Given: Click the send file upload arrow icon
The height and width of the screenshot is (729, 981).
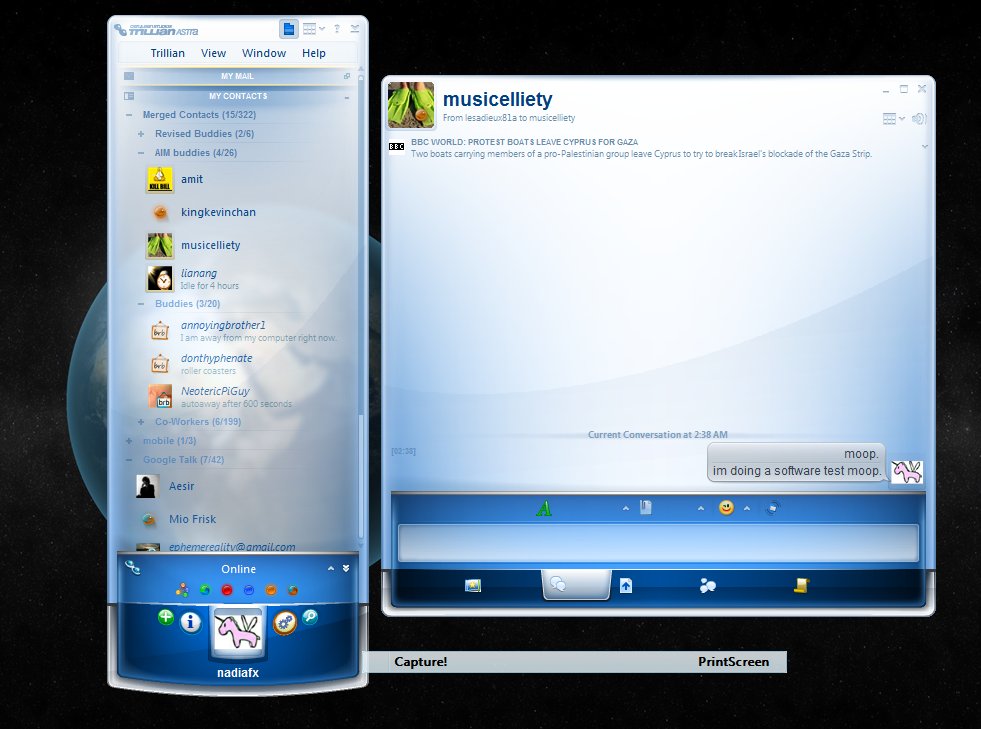Looking at the screenshot, I should pos(625,586).
